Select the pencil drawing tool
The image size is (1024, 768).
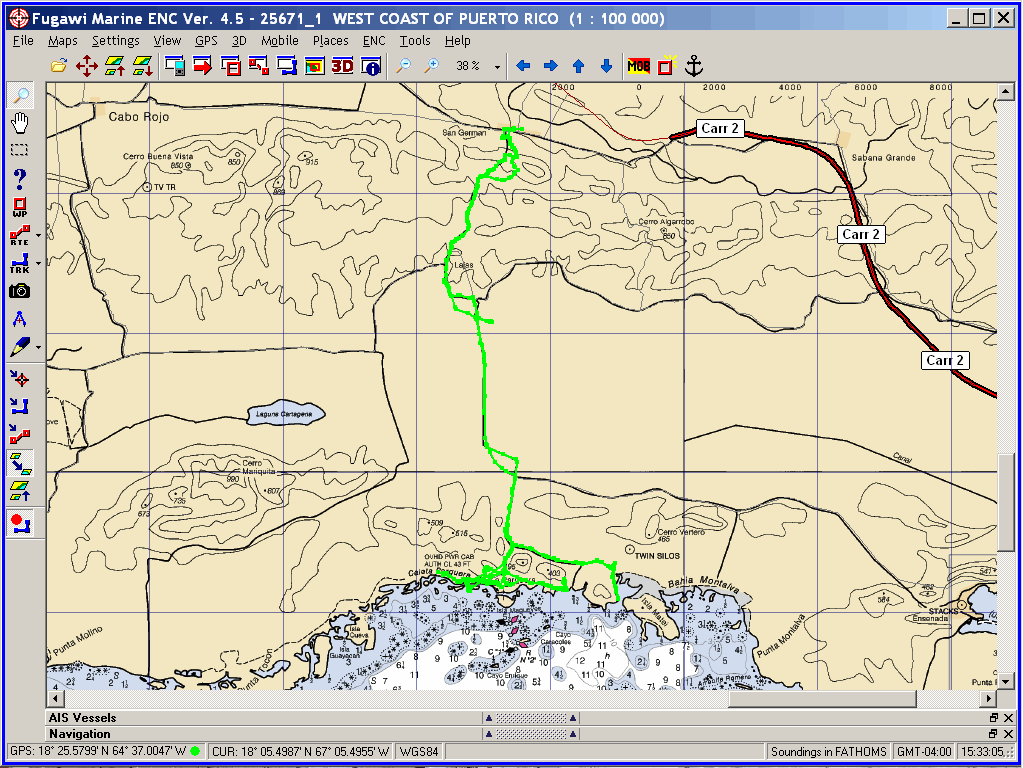pyautogui.click(x=20, y=347)
